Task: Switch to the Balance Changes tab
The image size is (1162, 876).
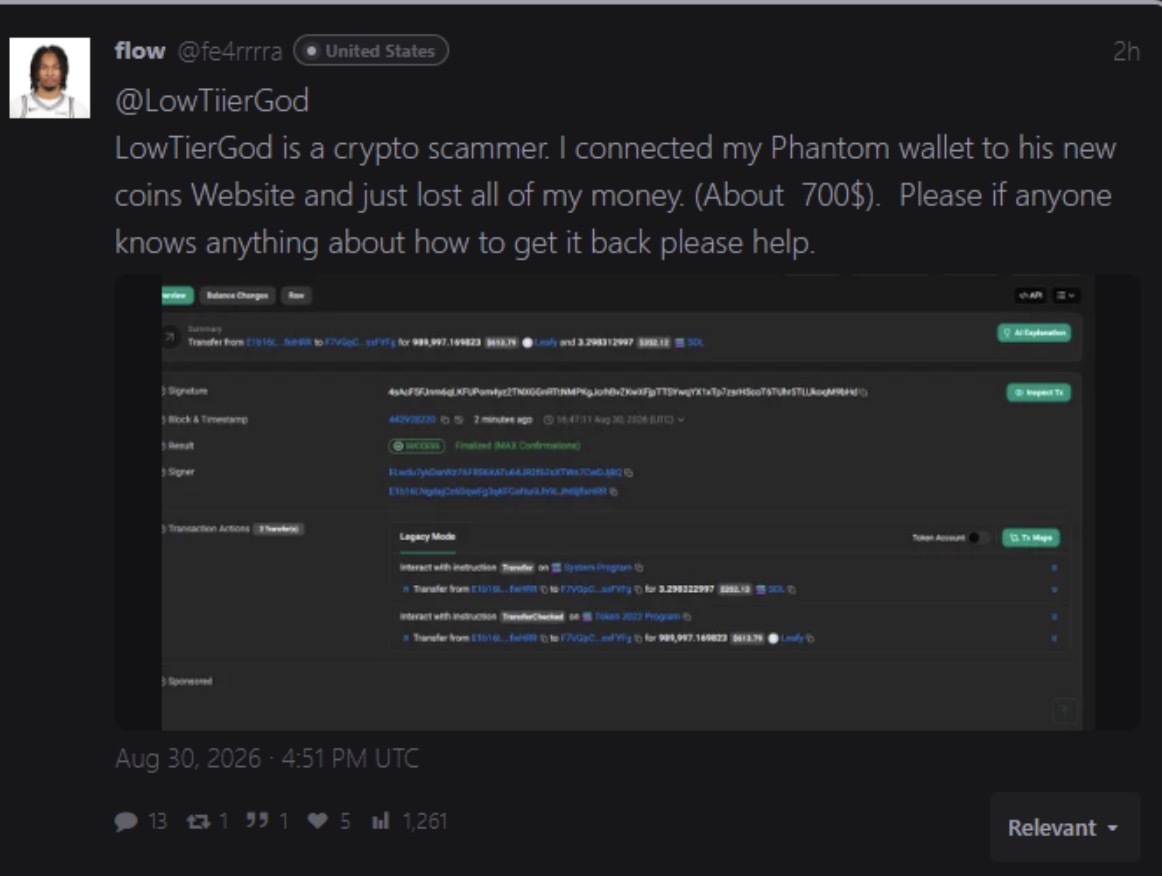Action: (x=237, y=296)
